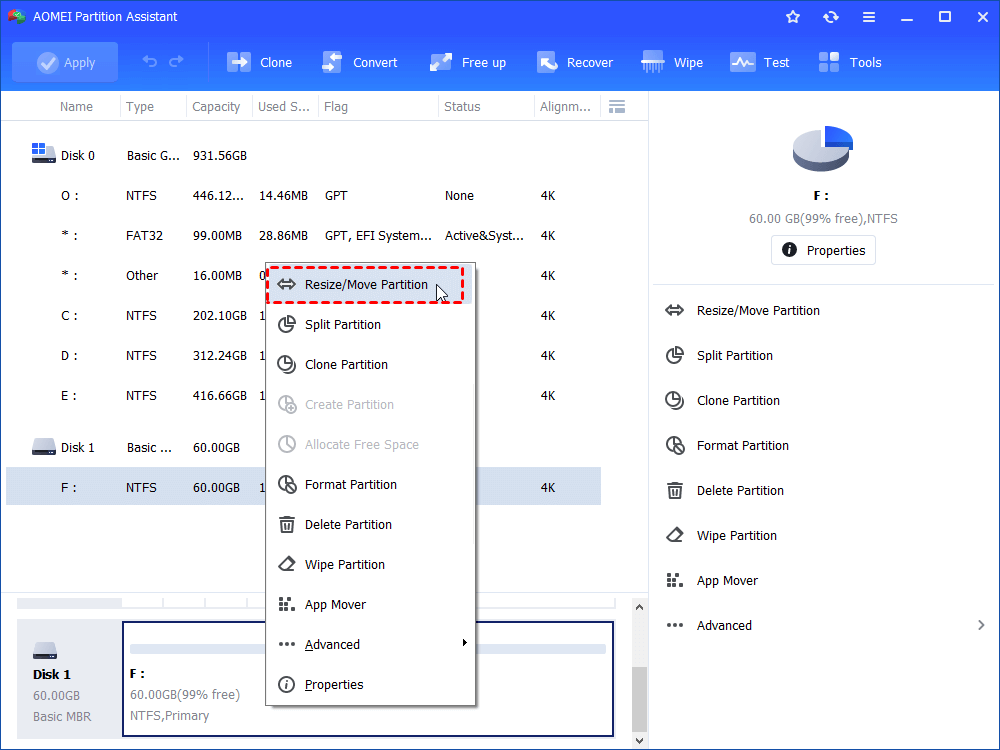Select Delete Partition in context menu
Viewport: 1000px width, 750px height.
[x=370, y=525]
